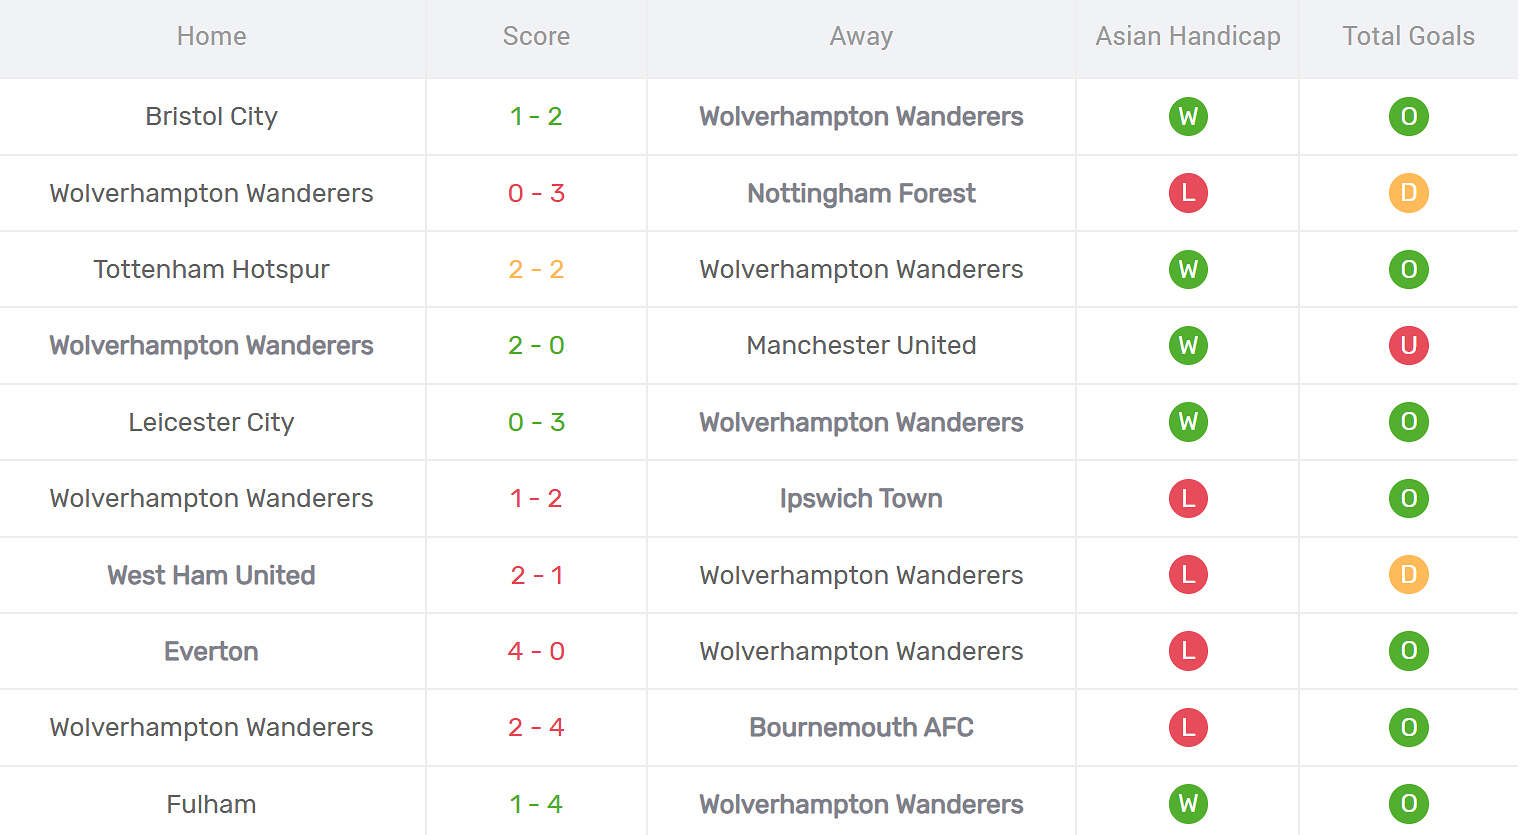Select the Score column header
The width and height of the screenshot is (1521, 835).
(536, 37)
